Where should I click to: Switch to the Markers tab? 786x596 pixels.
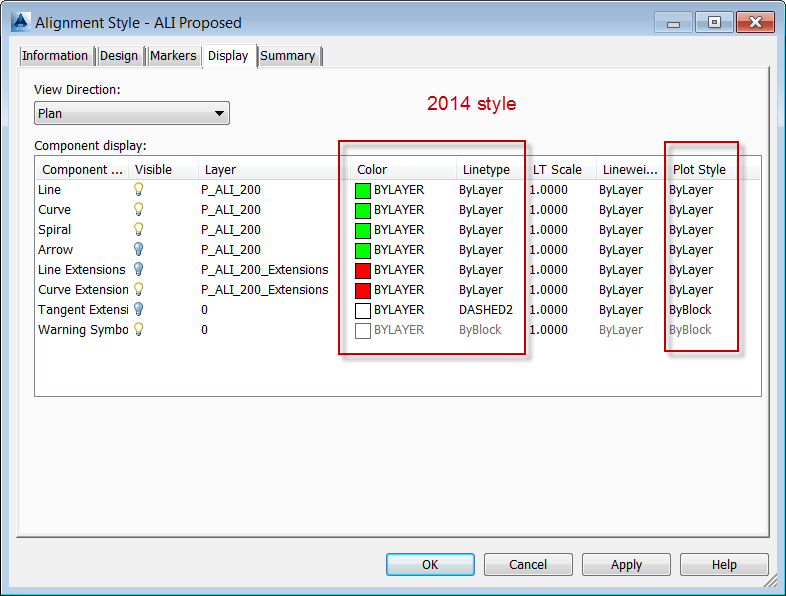173,56
